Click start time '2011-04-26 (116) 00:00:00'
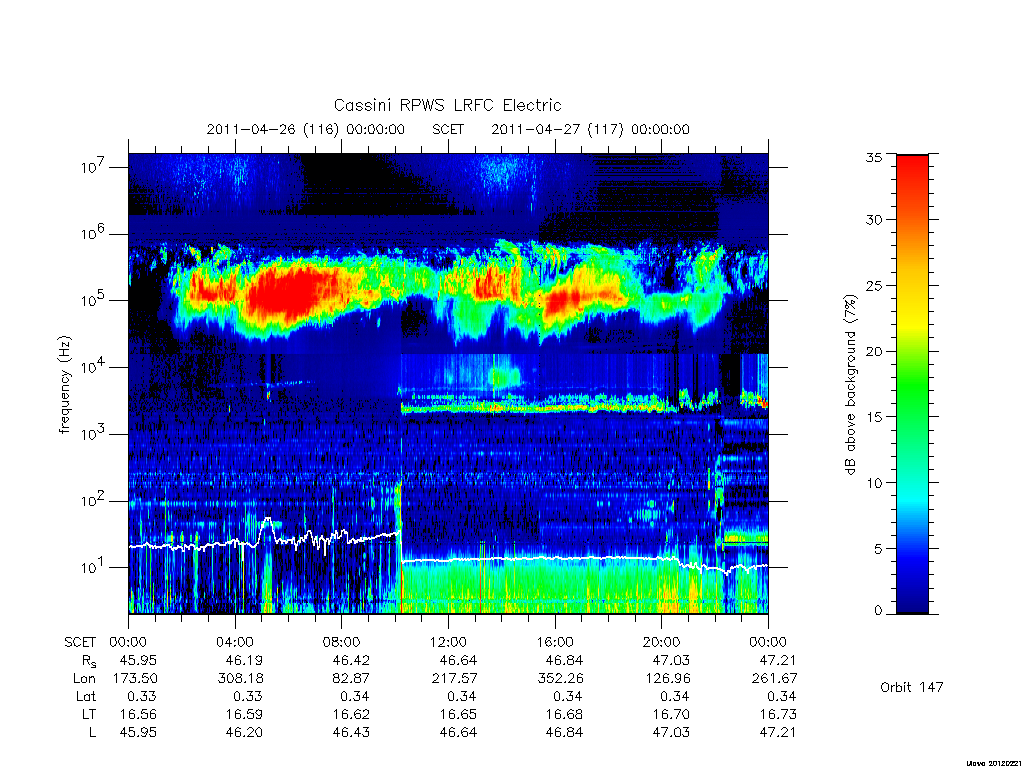This screenshot has width=1024, height=768. coord(306,129)
